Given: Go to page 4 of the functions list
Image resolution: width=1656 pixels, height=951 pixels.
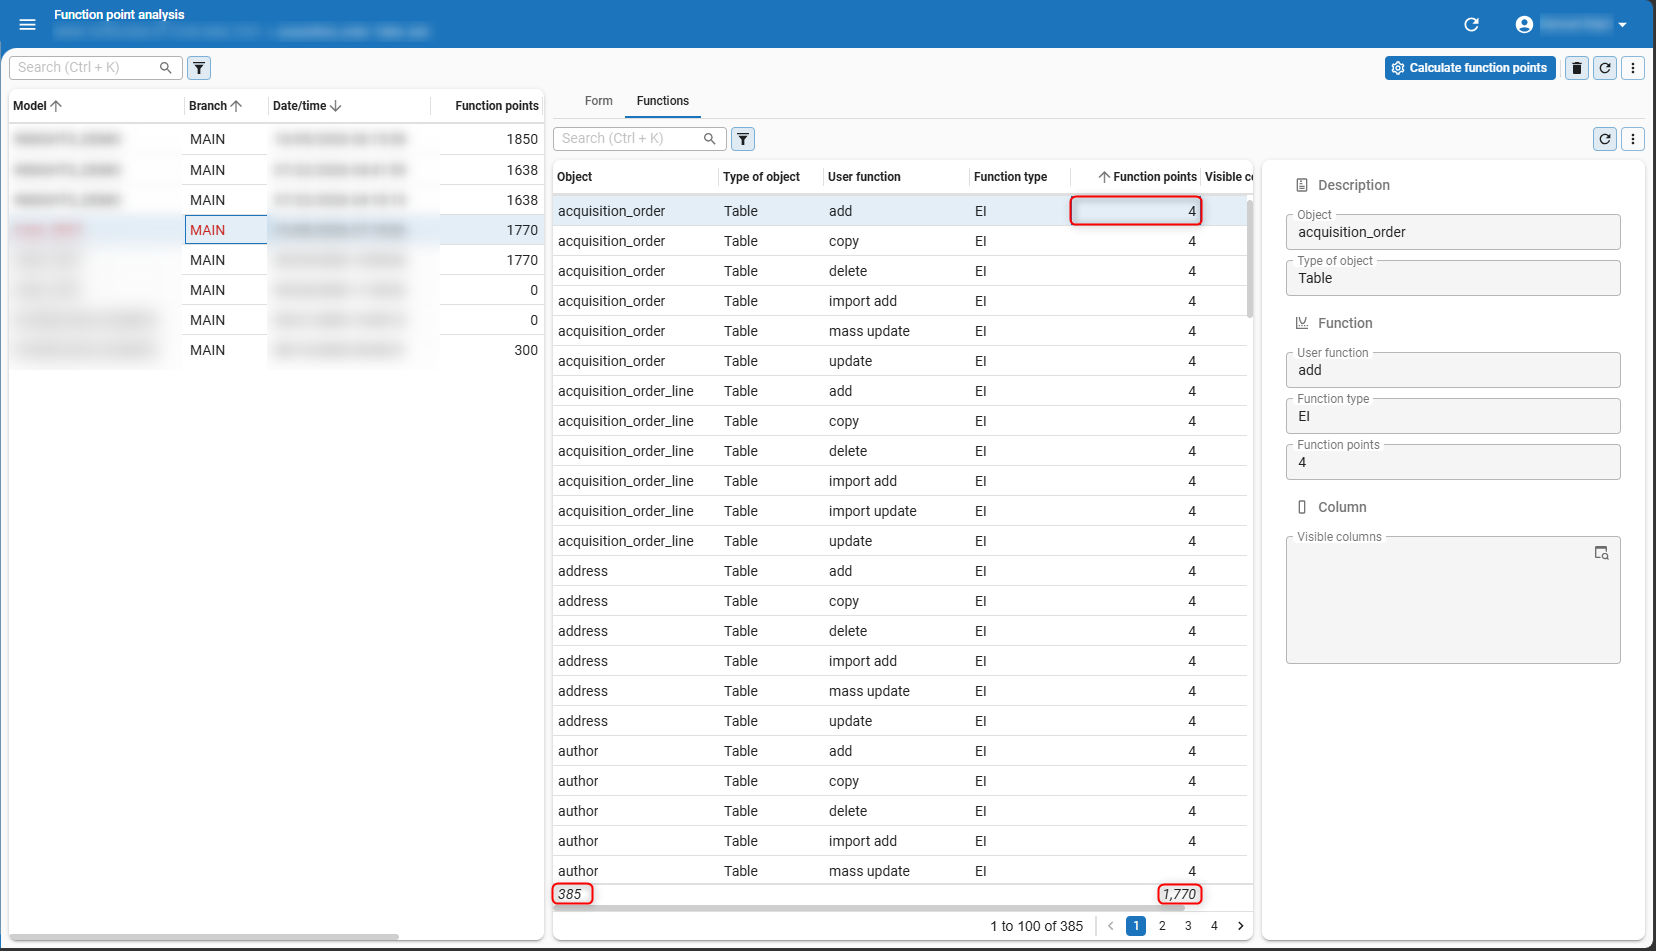Looking at the screenshot, I should point(1214,926).
